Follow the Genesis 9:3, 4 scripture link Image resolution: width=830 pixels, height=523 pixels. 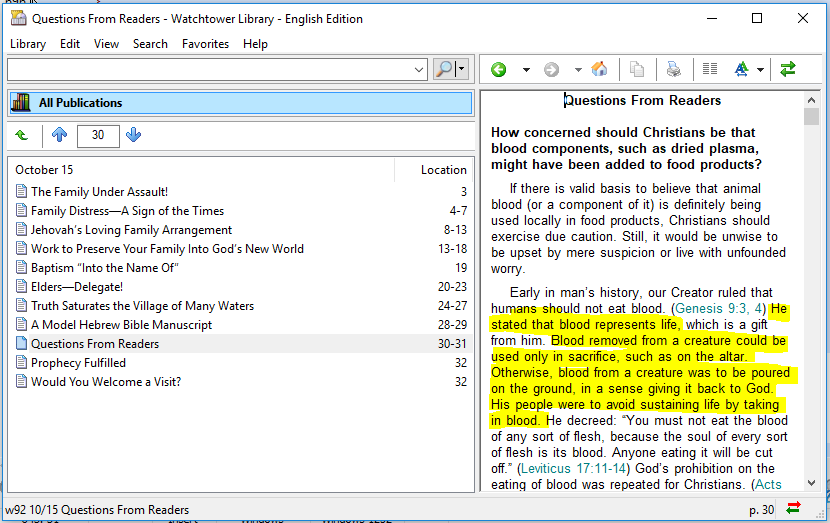click(x=718, y=309)
